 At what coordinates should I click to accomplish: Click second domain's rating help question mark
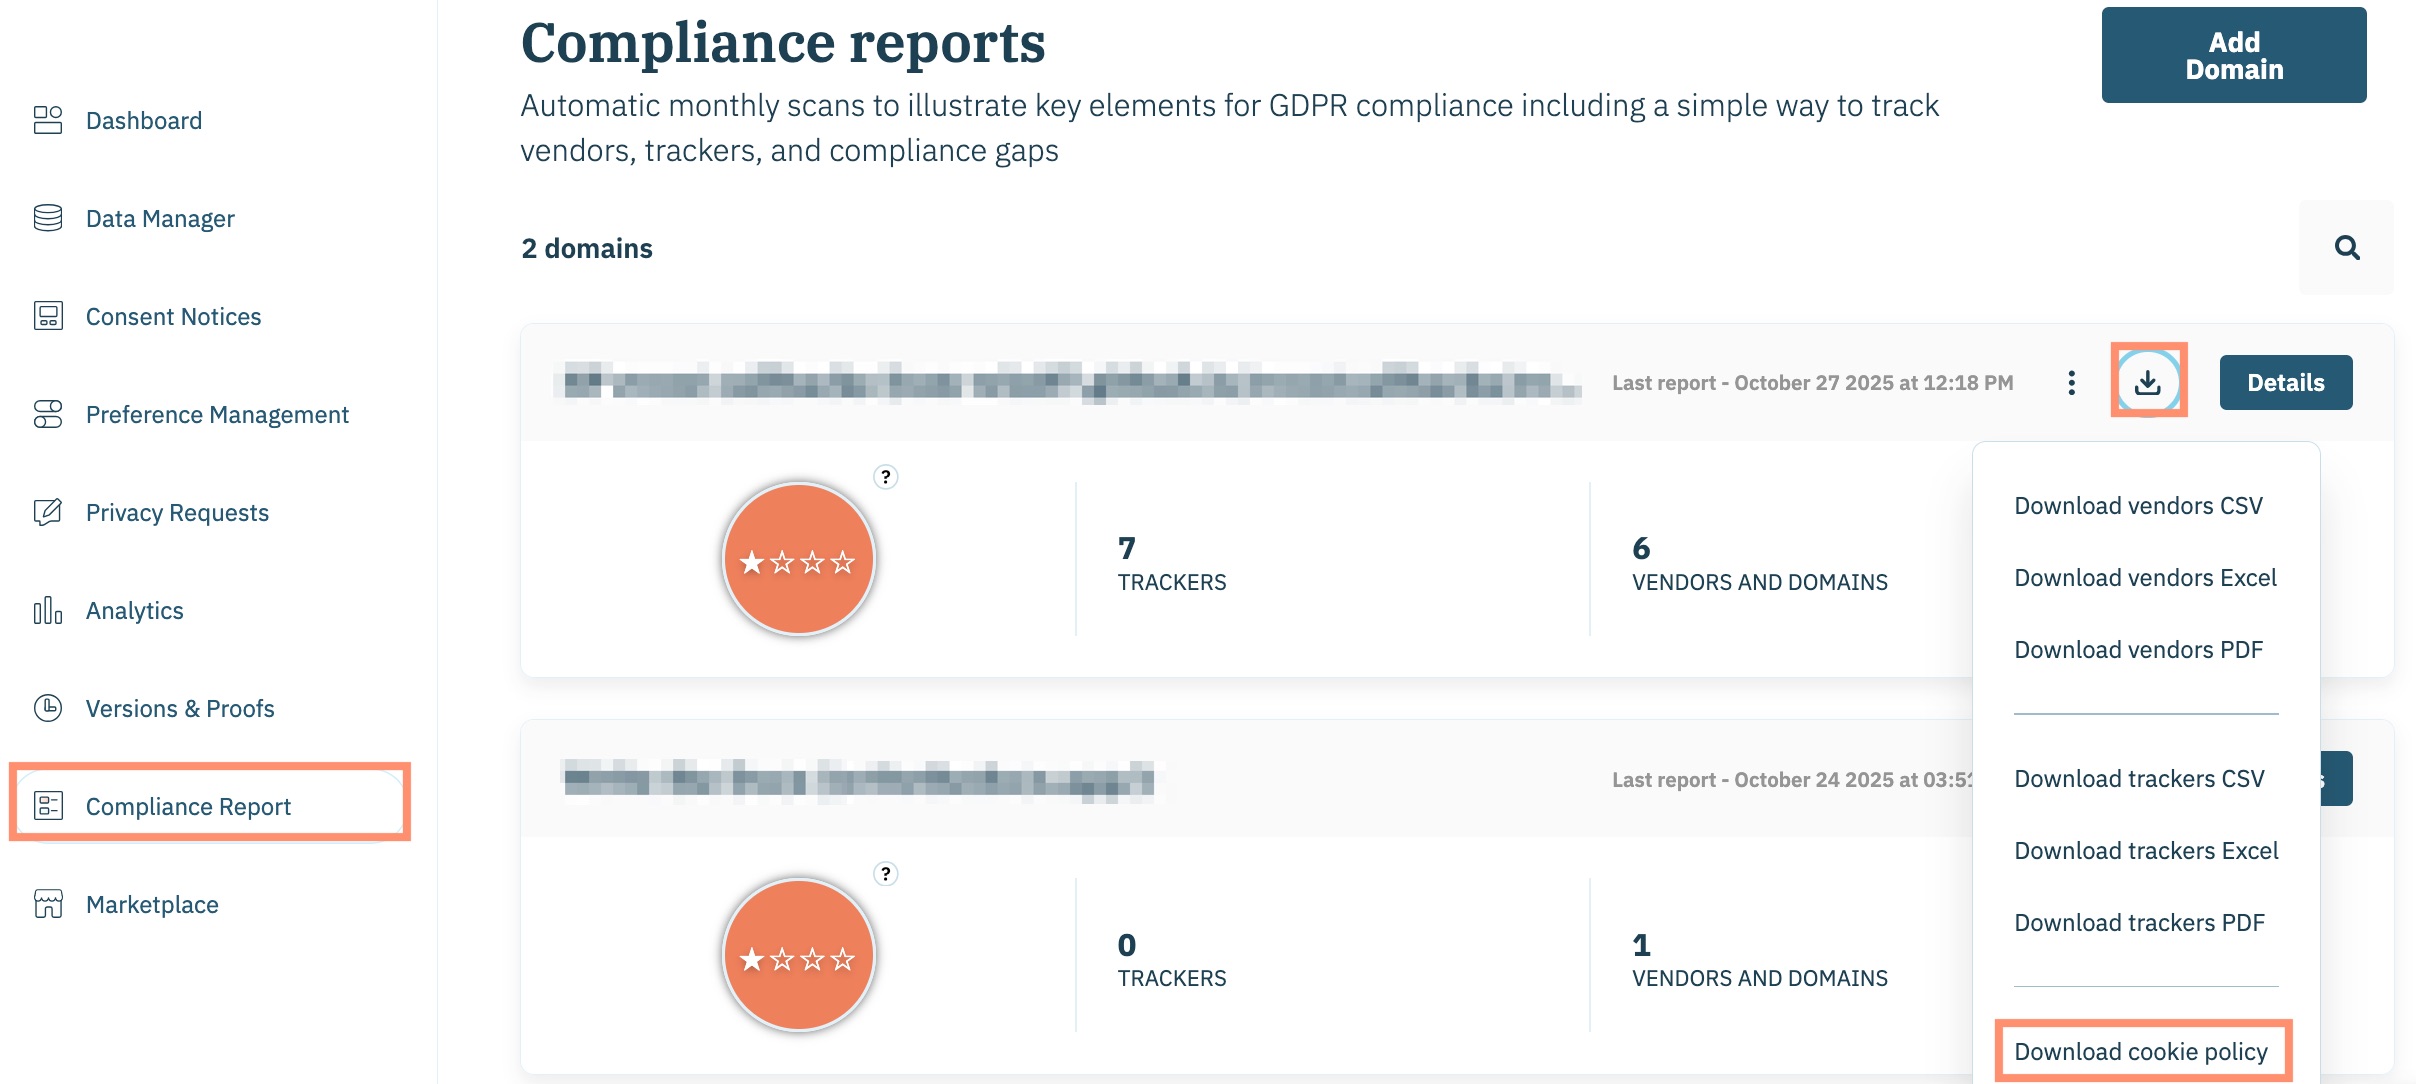coord(885,874)
